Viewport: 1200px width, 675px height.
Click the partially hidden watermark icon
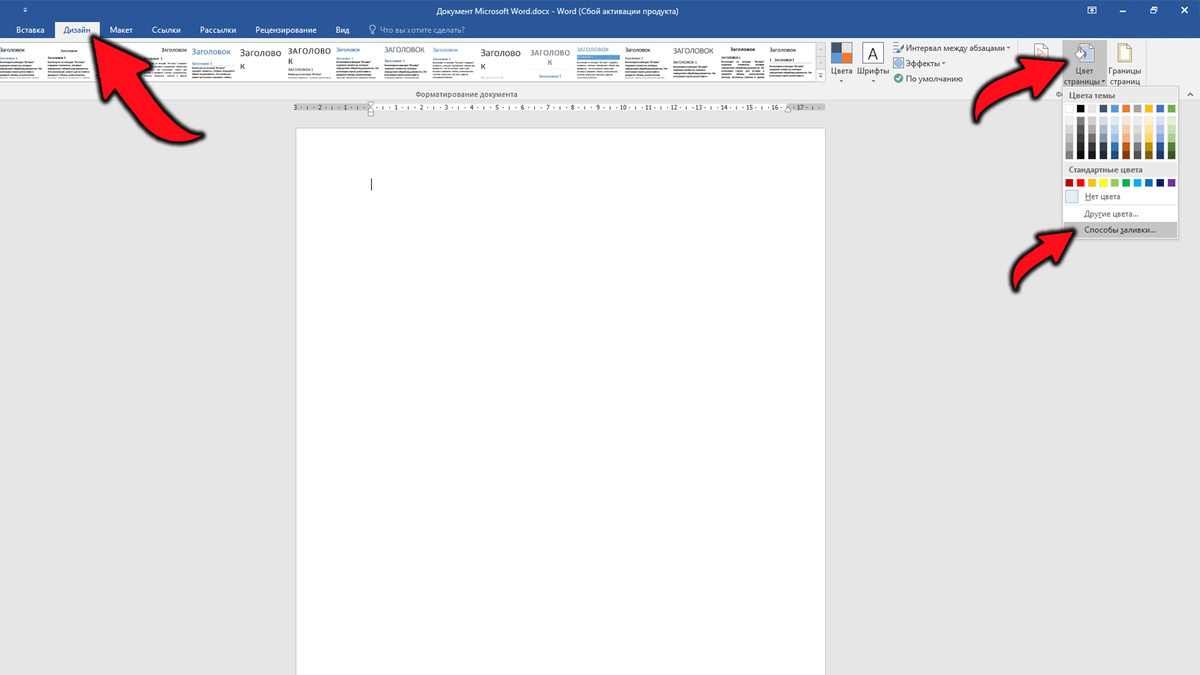(1042, 55)
